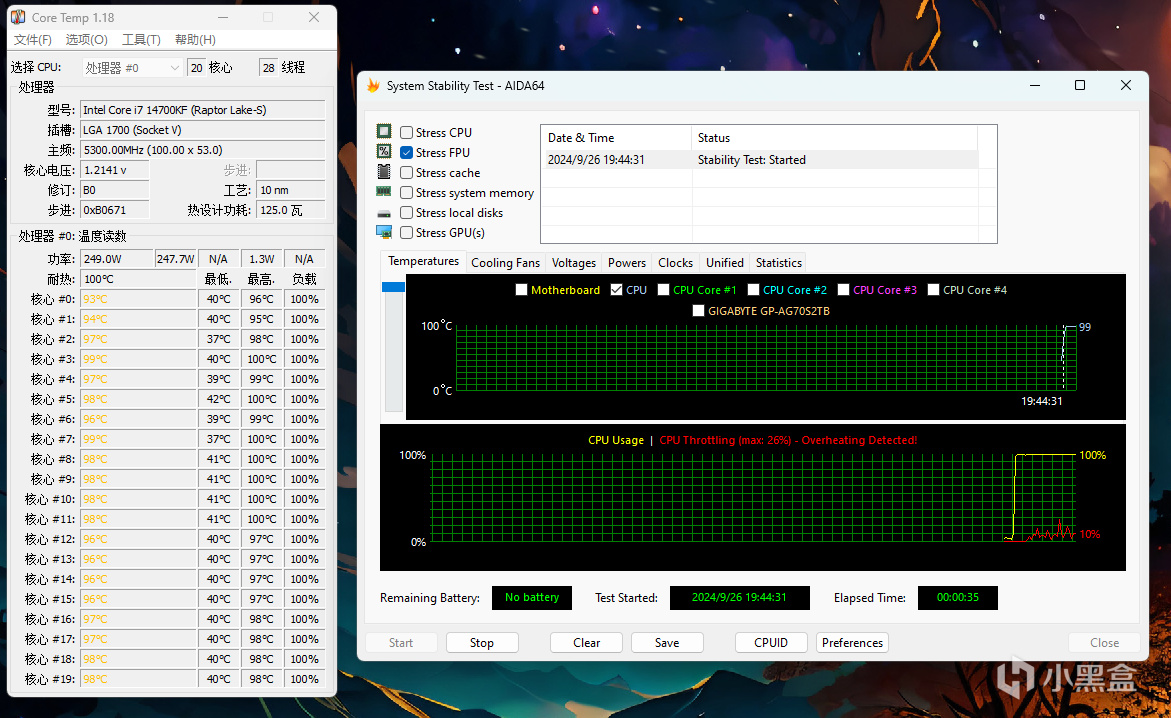Screen dimensions: 1171x718
Task: Toggle the GIGABYTE GP-AG70S2TB graph checkbox
Action: 698,311
